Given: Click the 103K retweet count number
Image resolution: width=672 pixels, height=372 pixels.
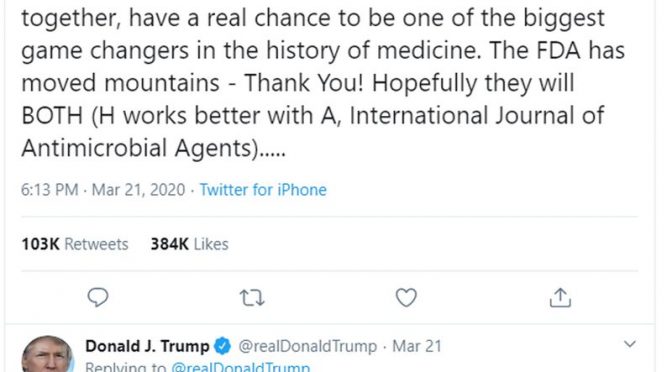Looking at the screenshot, I should click(x=40, y=244).
